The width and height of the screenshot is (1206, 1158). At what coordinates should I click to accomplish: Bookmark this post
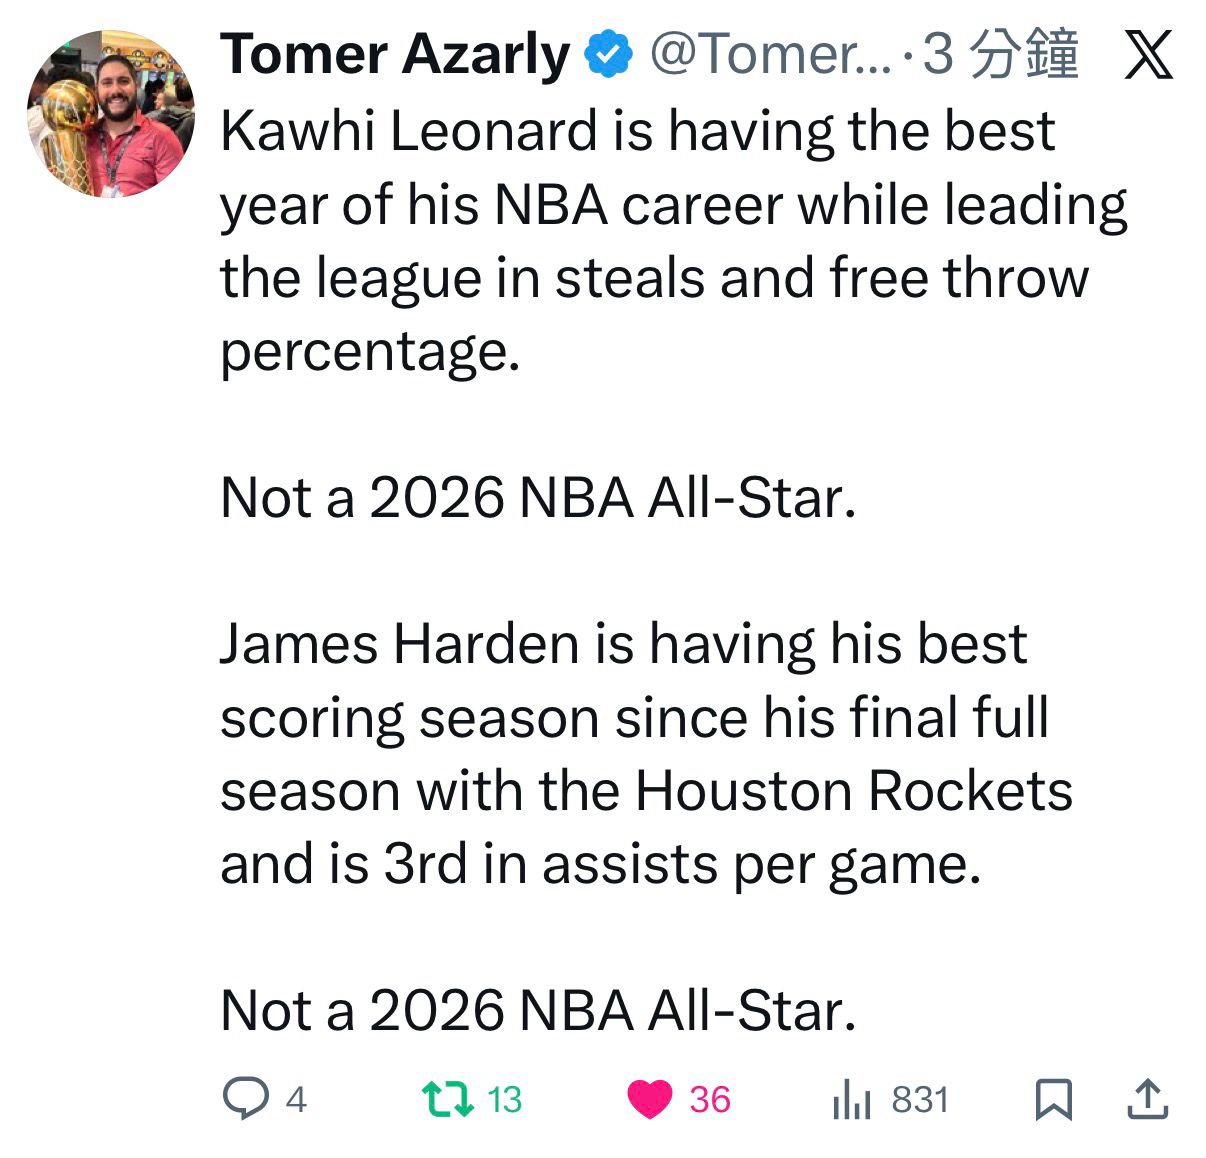(x=1053, y=1099)
